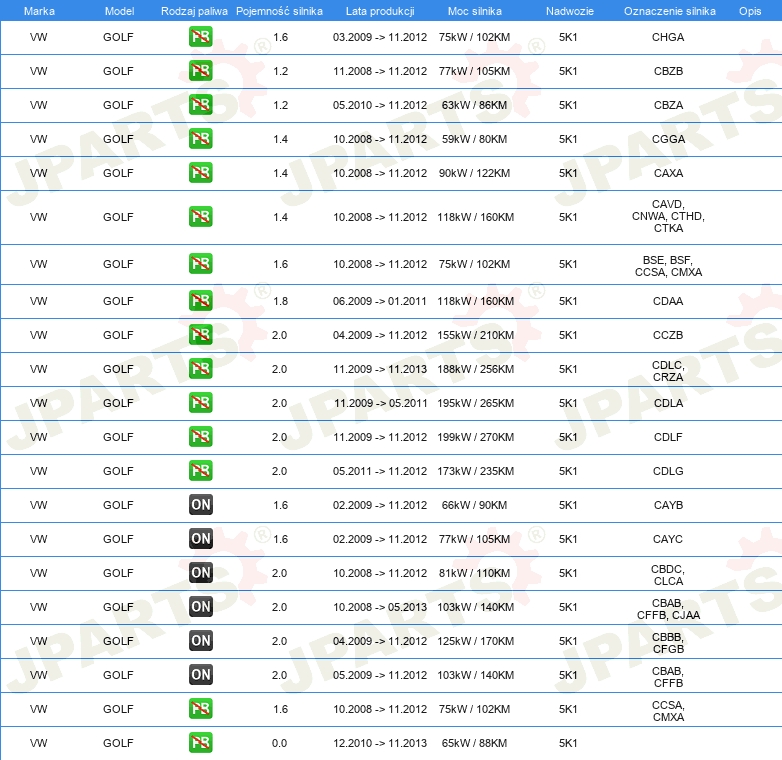Viewport: 782px width, 760px height.
Task: Click petrol fuel icon in CBZA row
Action: (x=200, y=105)
